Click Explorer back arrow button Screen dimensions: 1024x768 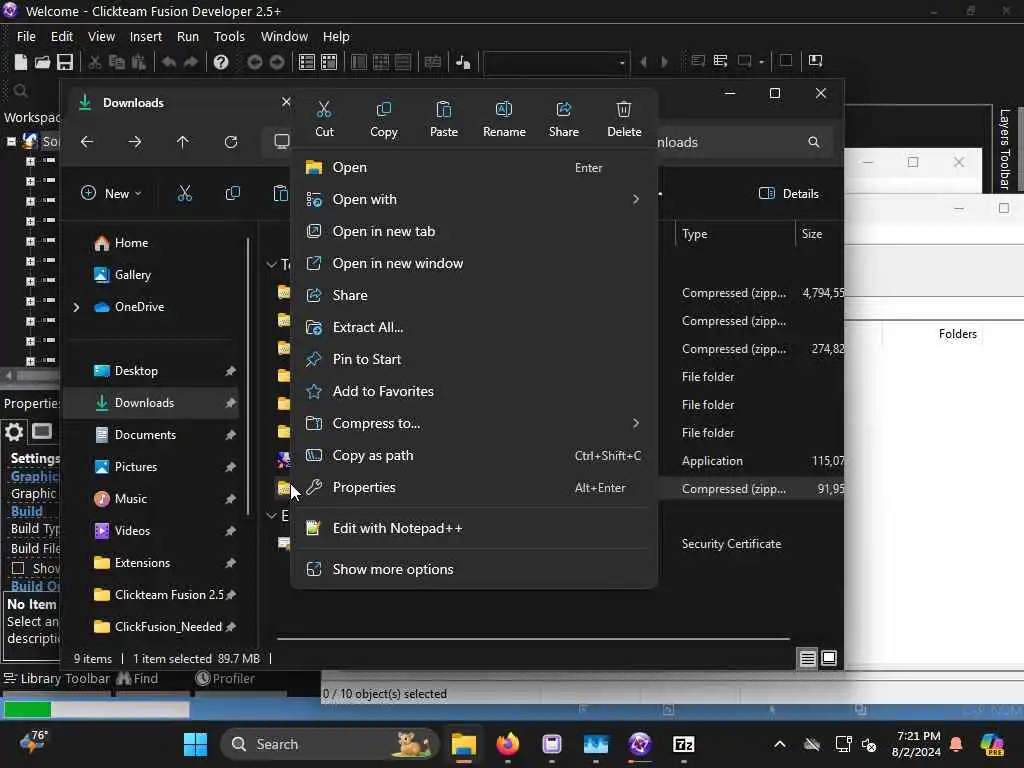[87, 142]
